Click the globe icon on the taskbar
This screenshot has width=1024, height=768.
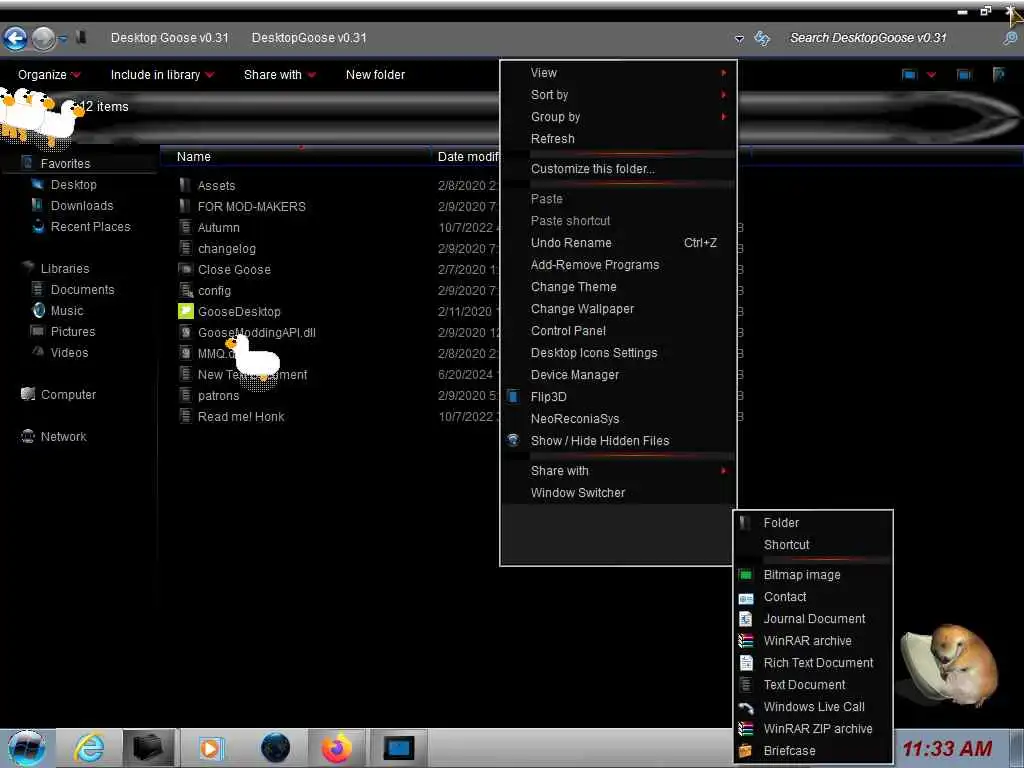point(275,748)
